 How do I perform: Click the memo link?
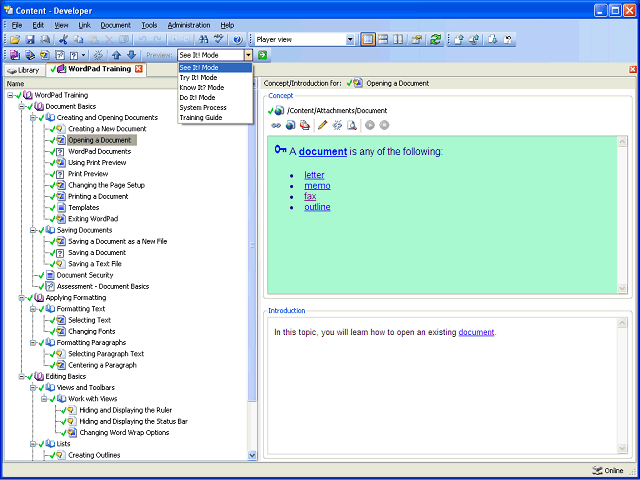(x=317, y=186)
